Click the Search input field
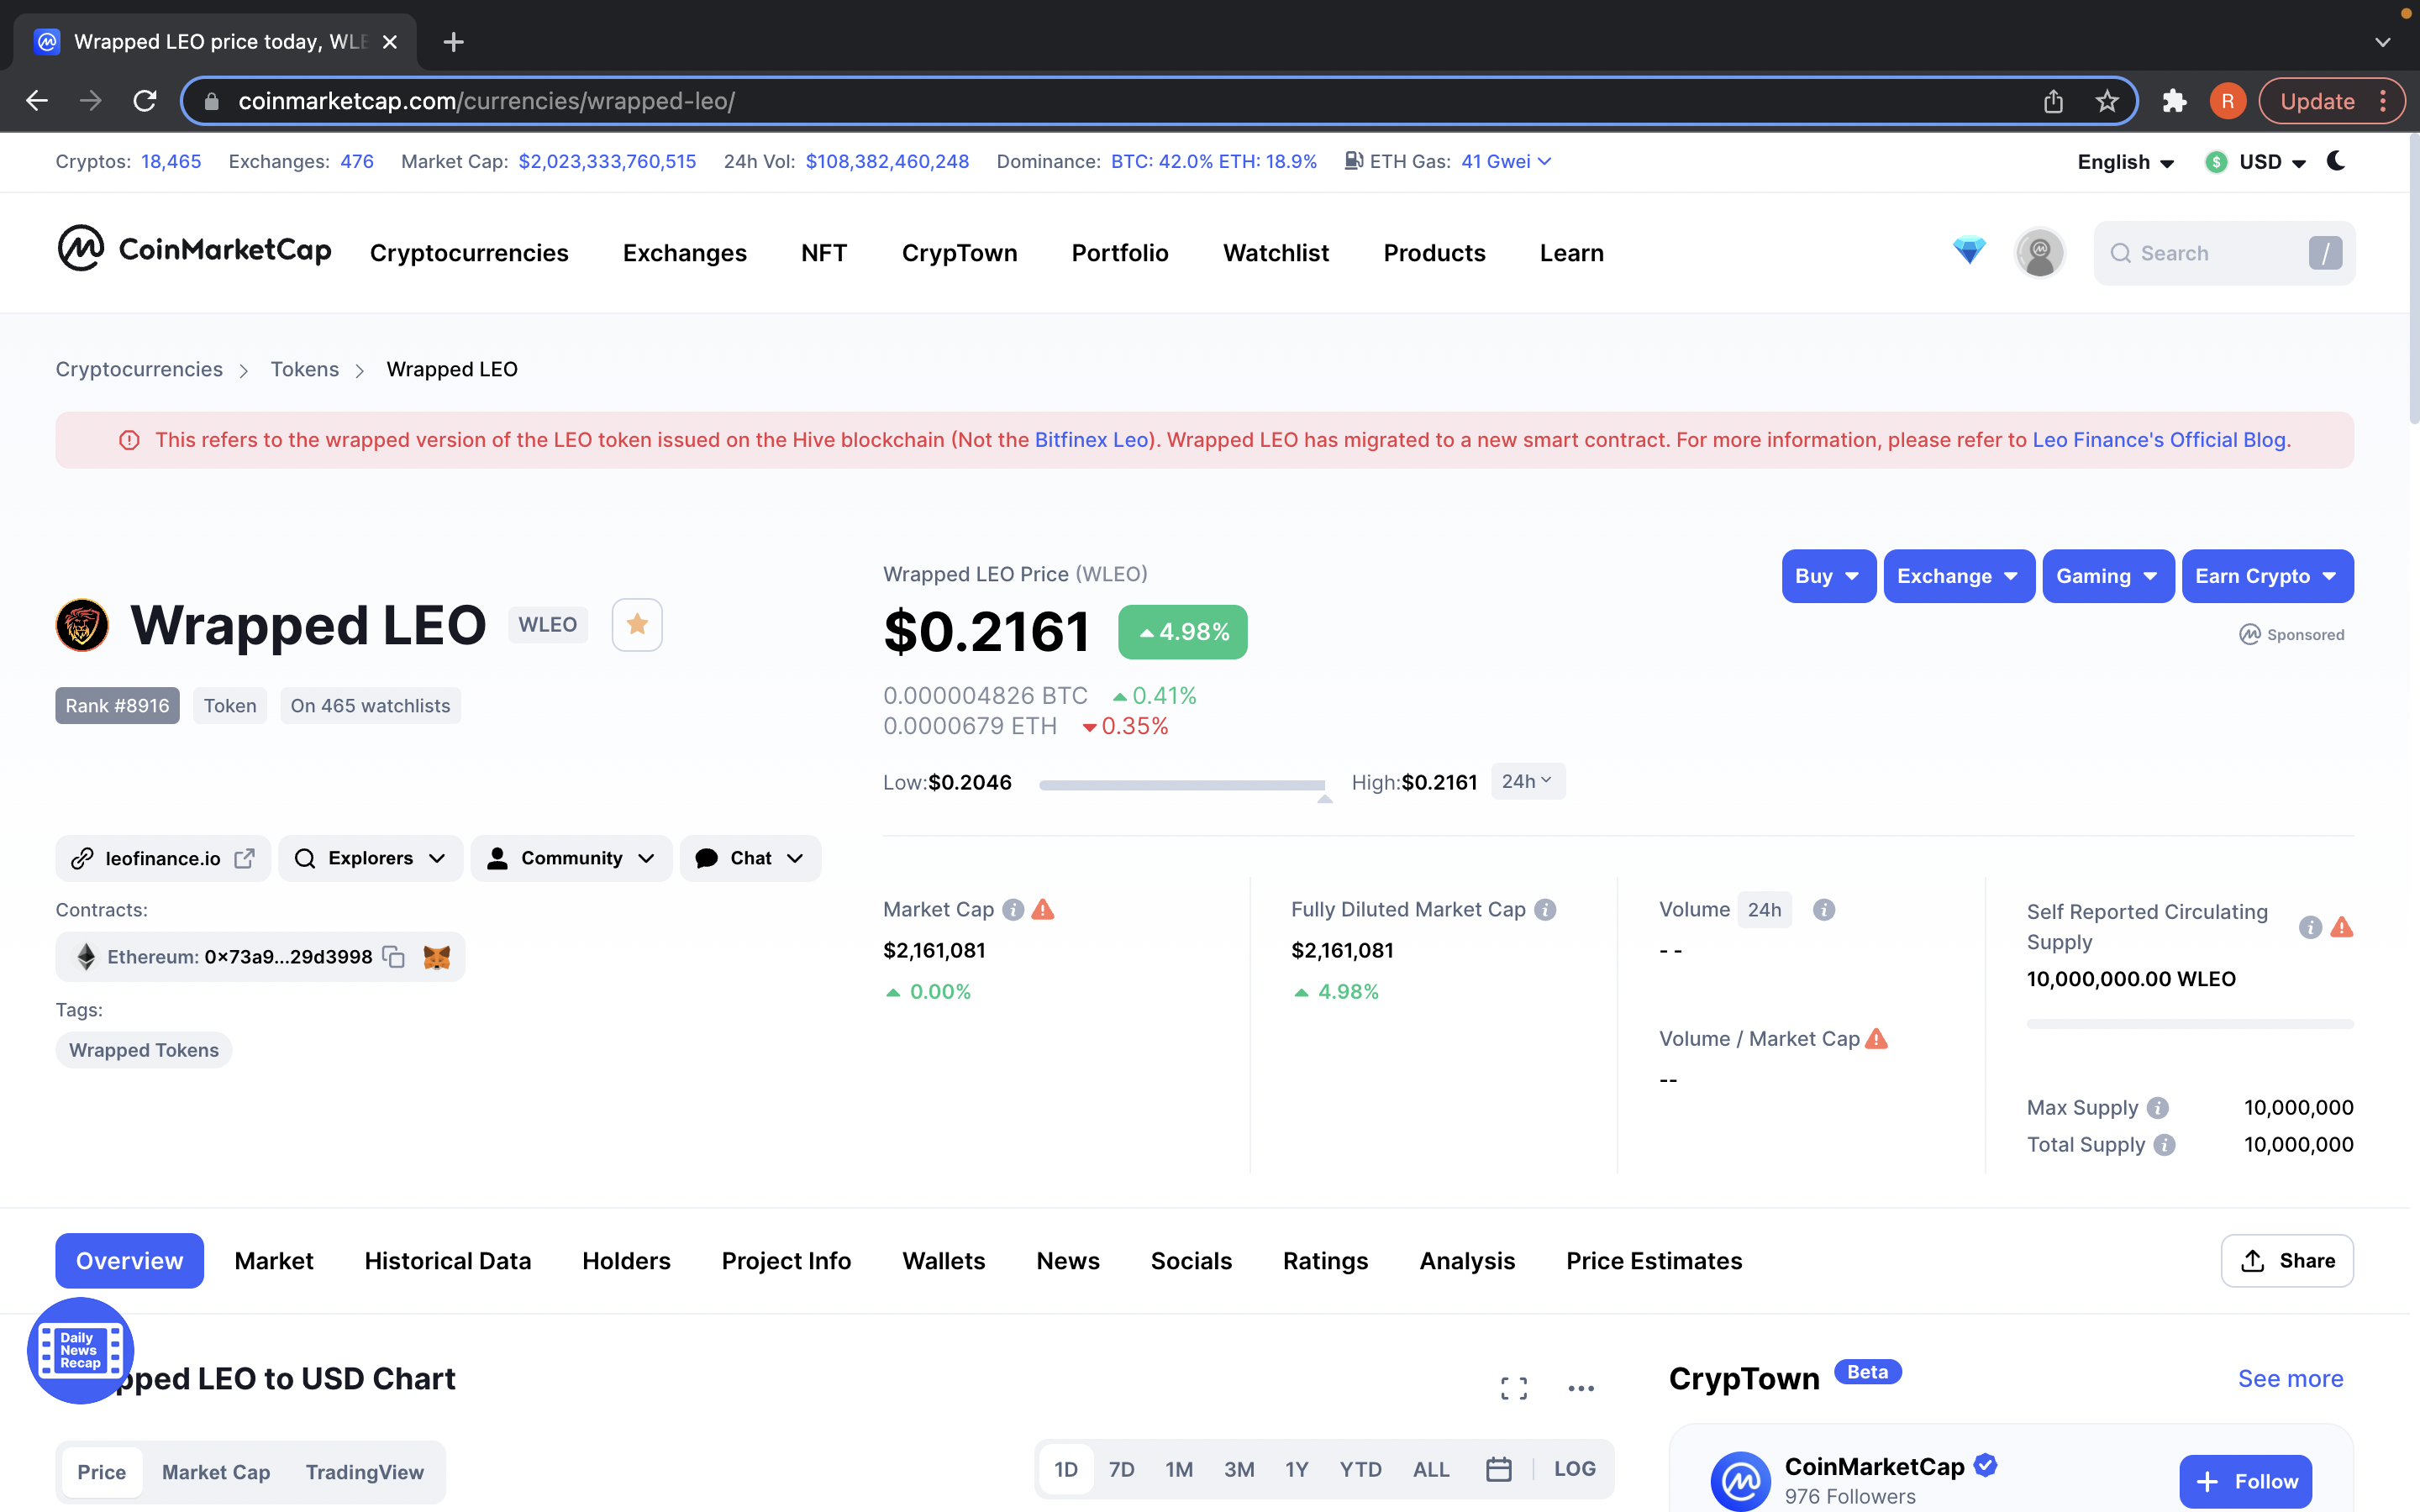This screenshot has width=2420, height=1512. (x=2224, y=253)
